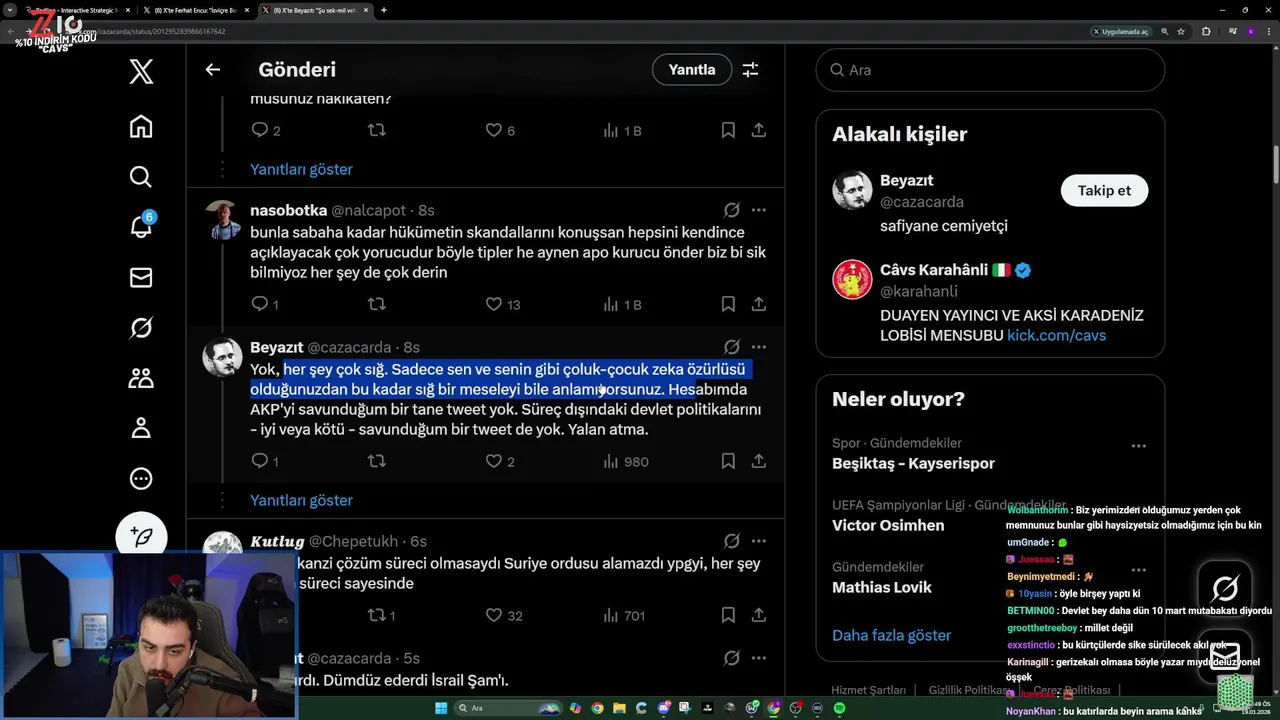Viewport: 1280px width, 720px height.
Task: Open more options on Beyazıt's highlighted reply
Action: coord(759,347)
